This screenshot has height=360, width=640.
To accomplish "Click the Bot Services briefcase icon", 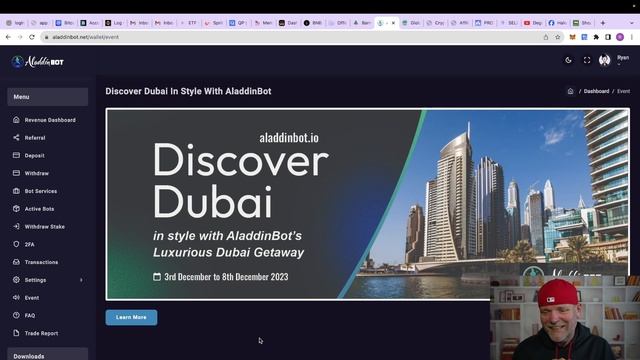I will pyautogui.click(x=16, y=191).
